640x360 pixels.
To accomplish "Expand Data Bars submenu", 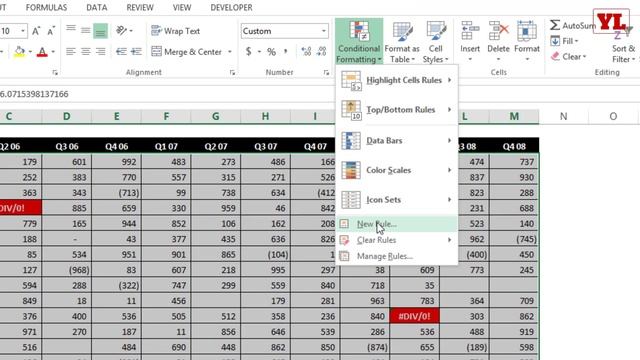I will pos(396,140).
